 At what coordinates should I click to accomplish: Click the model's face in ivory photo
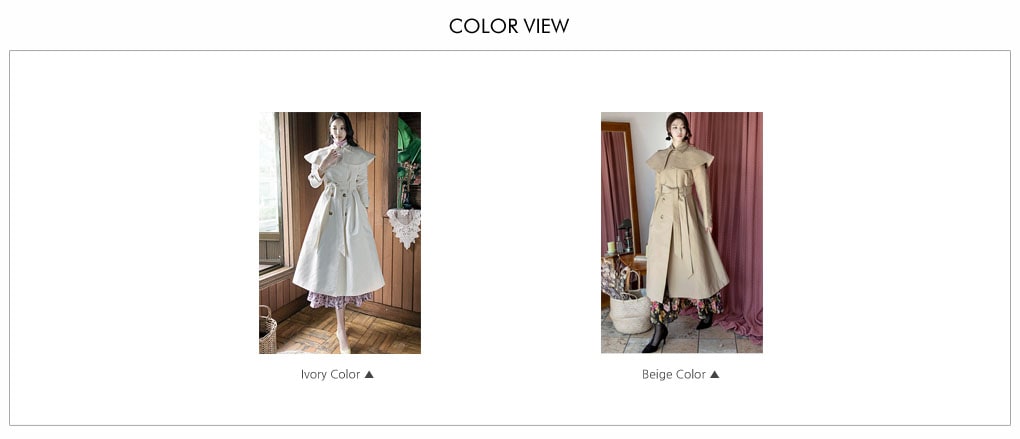pos(340,127)
